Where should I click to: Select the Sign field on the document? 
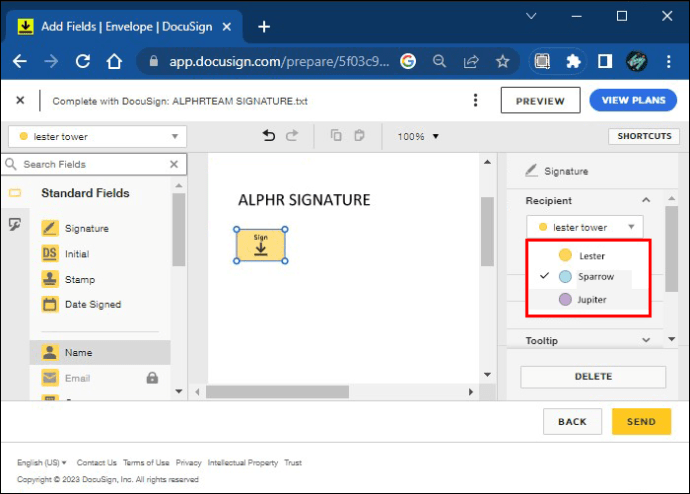(261, 245)
